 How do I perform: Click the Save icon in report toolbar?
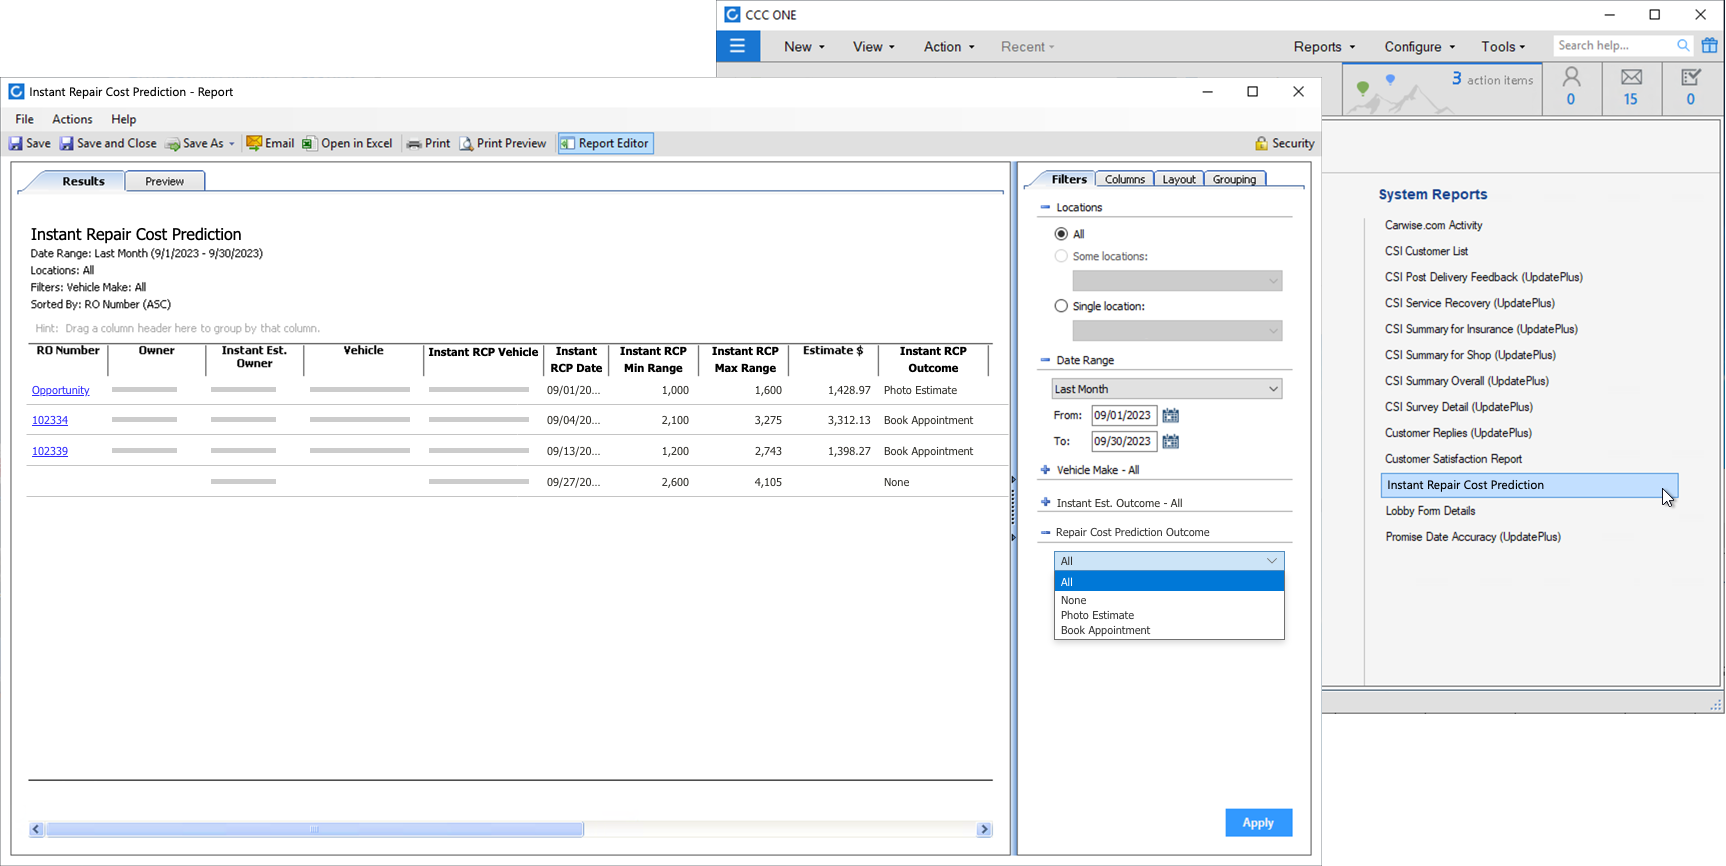coord(17,144)
